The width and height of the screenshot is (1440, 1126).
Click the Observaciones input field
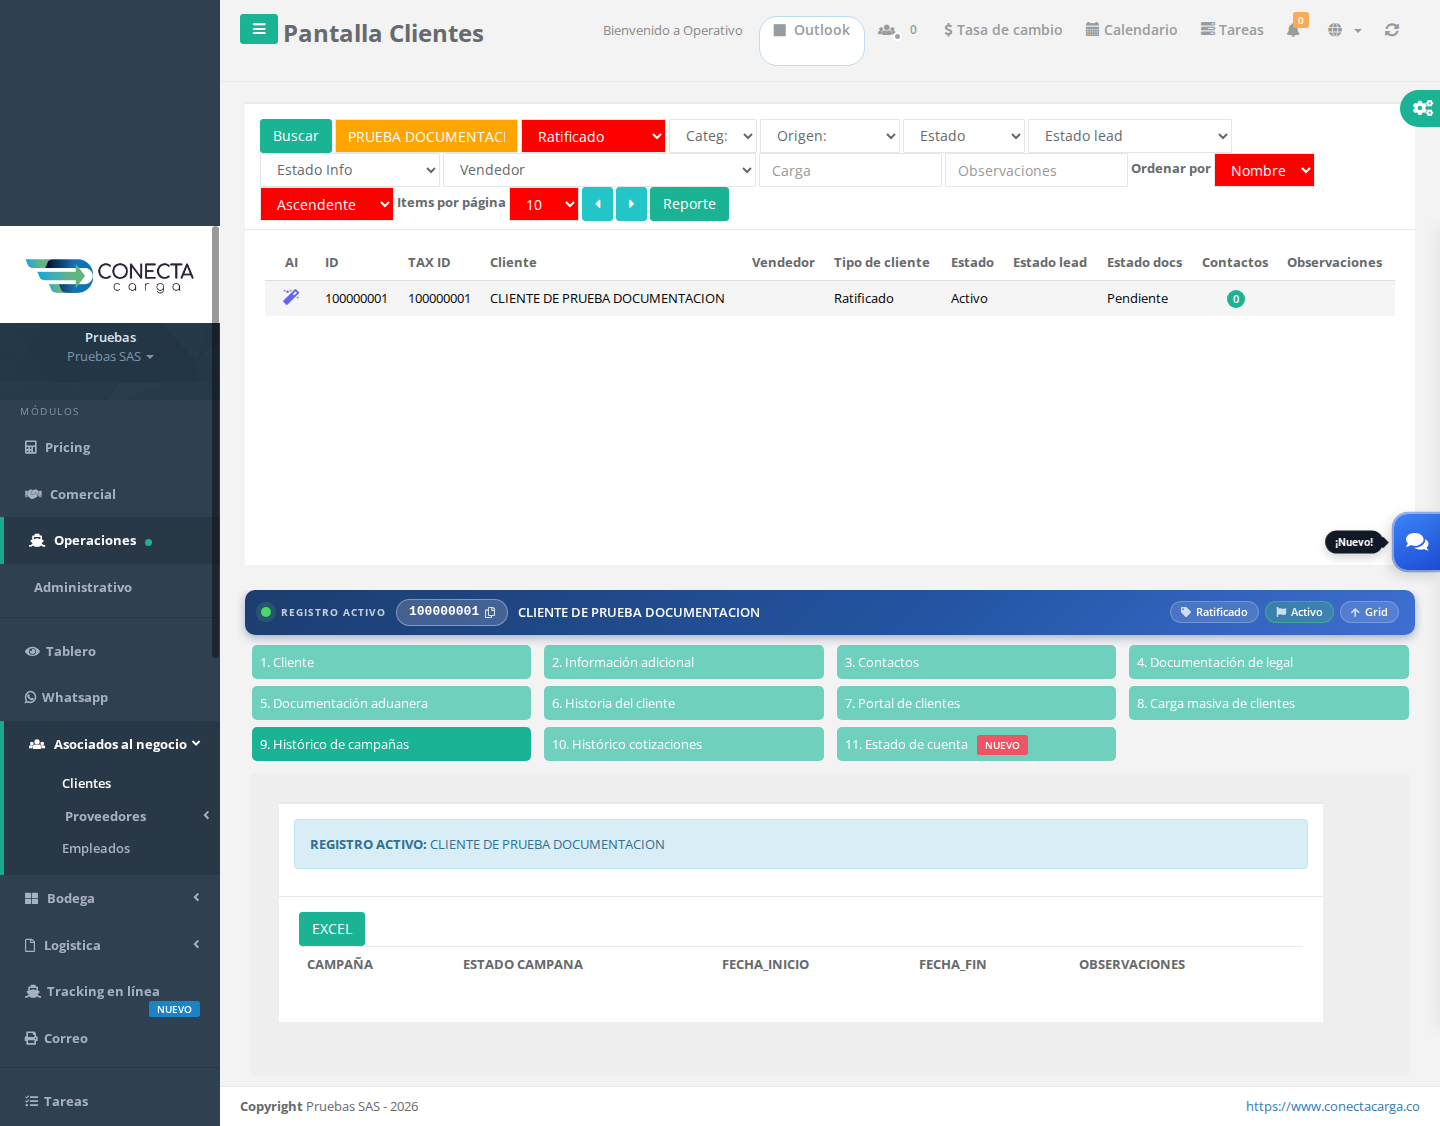coord(1036,171)
